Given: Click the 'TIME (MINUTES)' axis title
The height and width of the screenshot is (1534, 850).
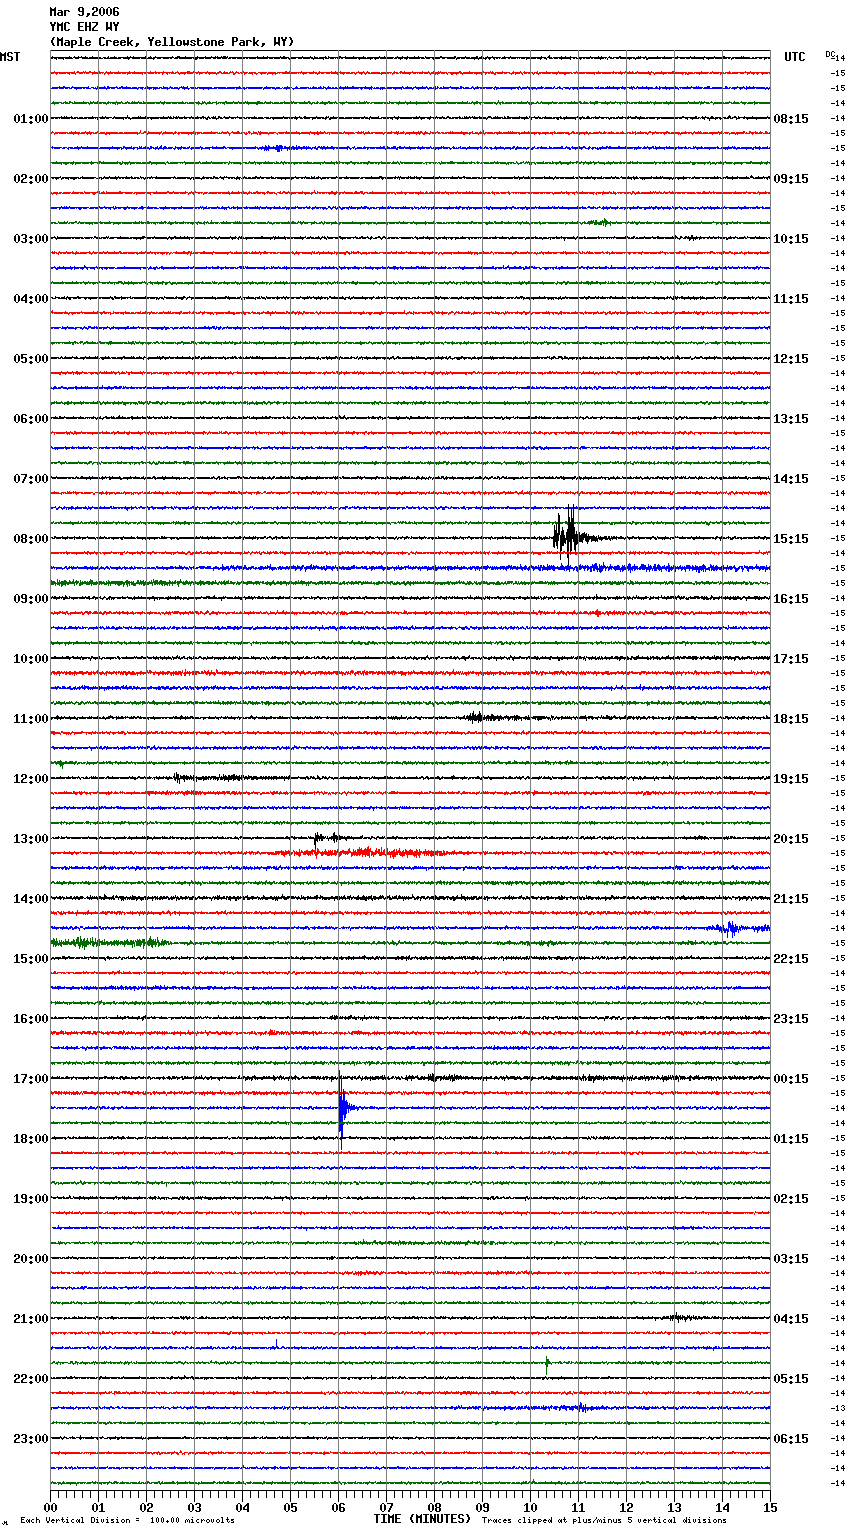Looking at the screenshot, I should click(x=422, y=1519).
